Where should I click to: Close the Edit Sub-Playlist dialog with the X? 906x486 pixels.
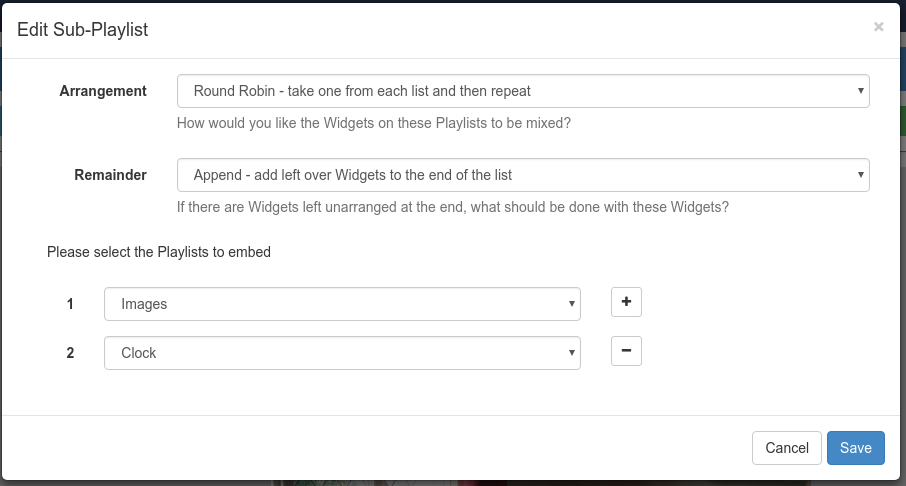[878, 27]
